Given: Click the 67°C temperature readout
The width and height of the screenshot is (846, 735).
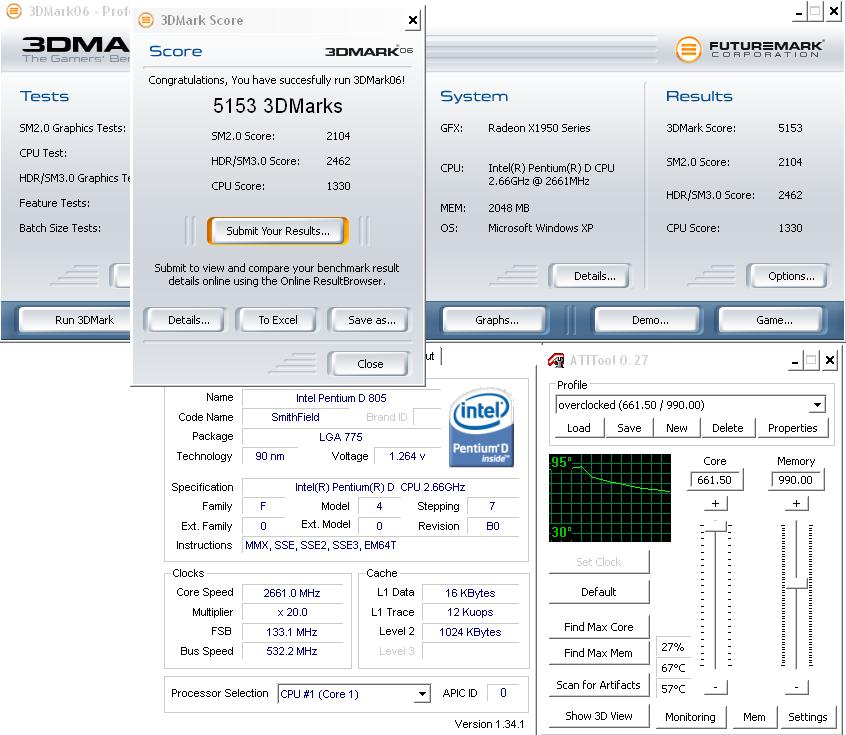Looking at the screenshot, I should coord(673,668).
